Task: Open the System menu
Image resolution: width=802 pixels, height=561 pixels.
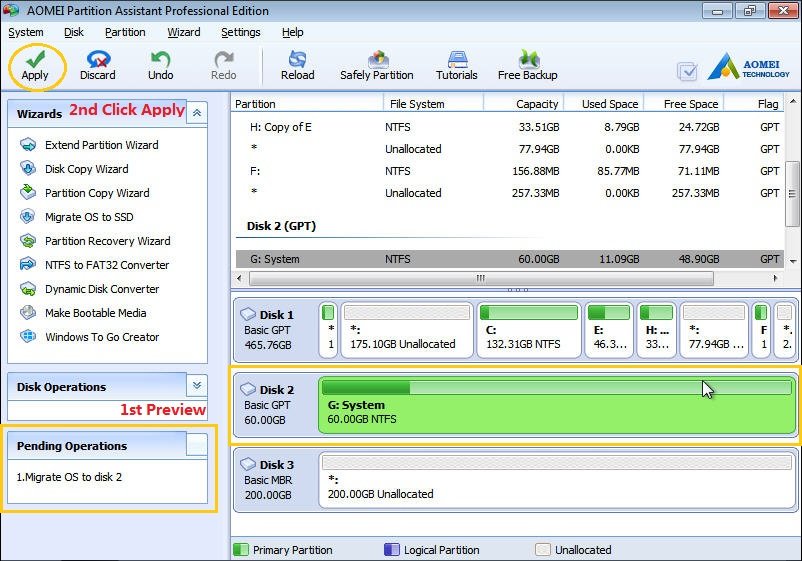Action: pyautogui.click(x=26, y=32)
